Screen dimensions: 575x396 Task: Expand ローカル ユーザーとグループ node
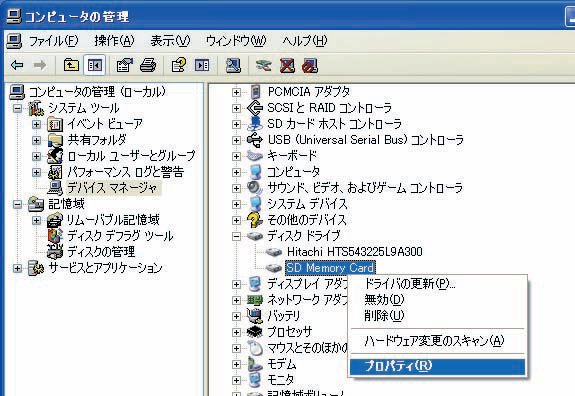tap(36, 156)
